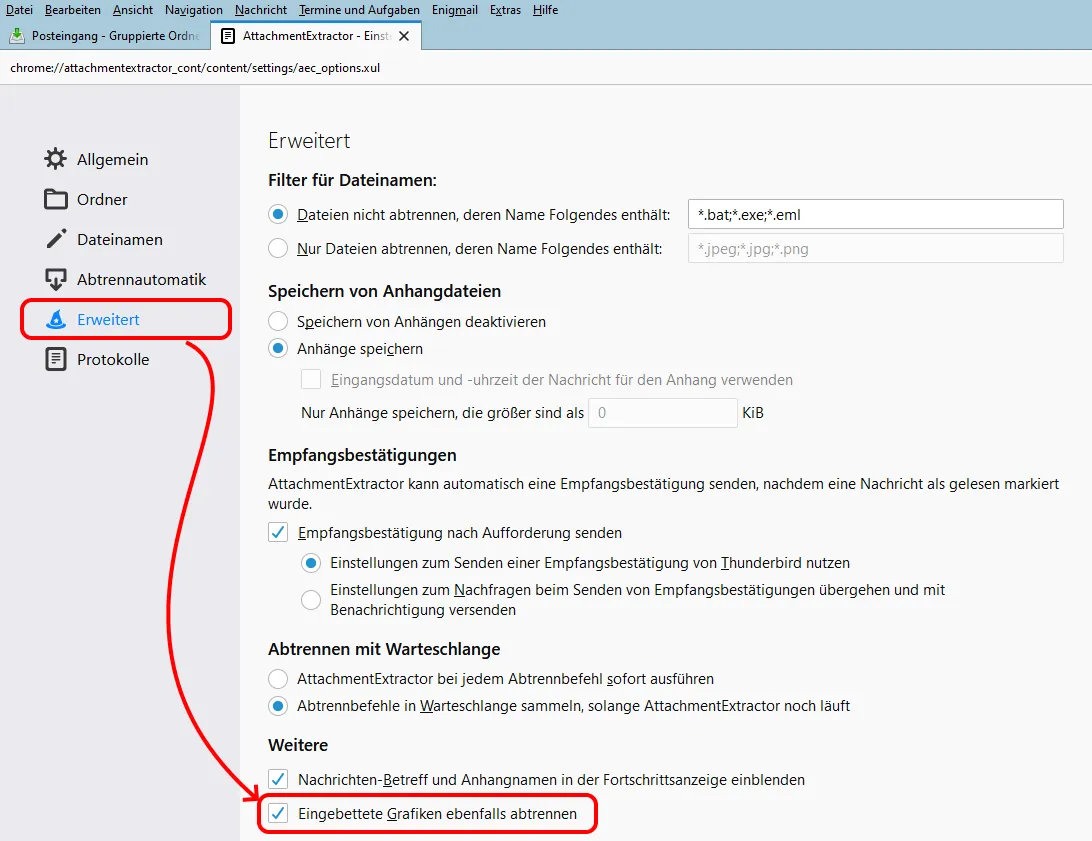
Task: Open the Enigmail menu
Action: click(454, 10)
